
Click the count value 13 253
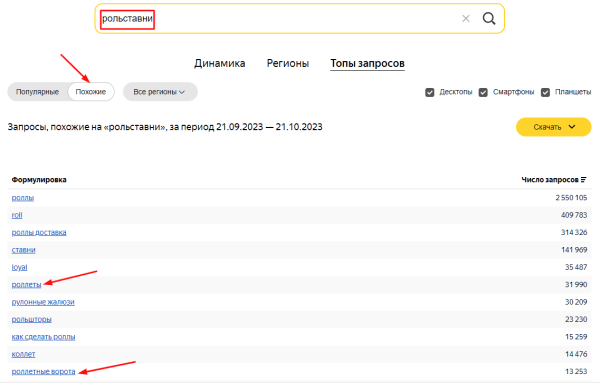tap(576, 372)
